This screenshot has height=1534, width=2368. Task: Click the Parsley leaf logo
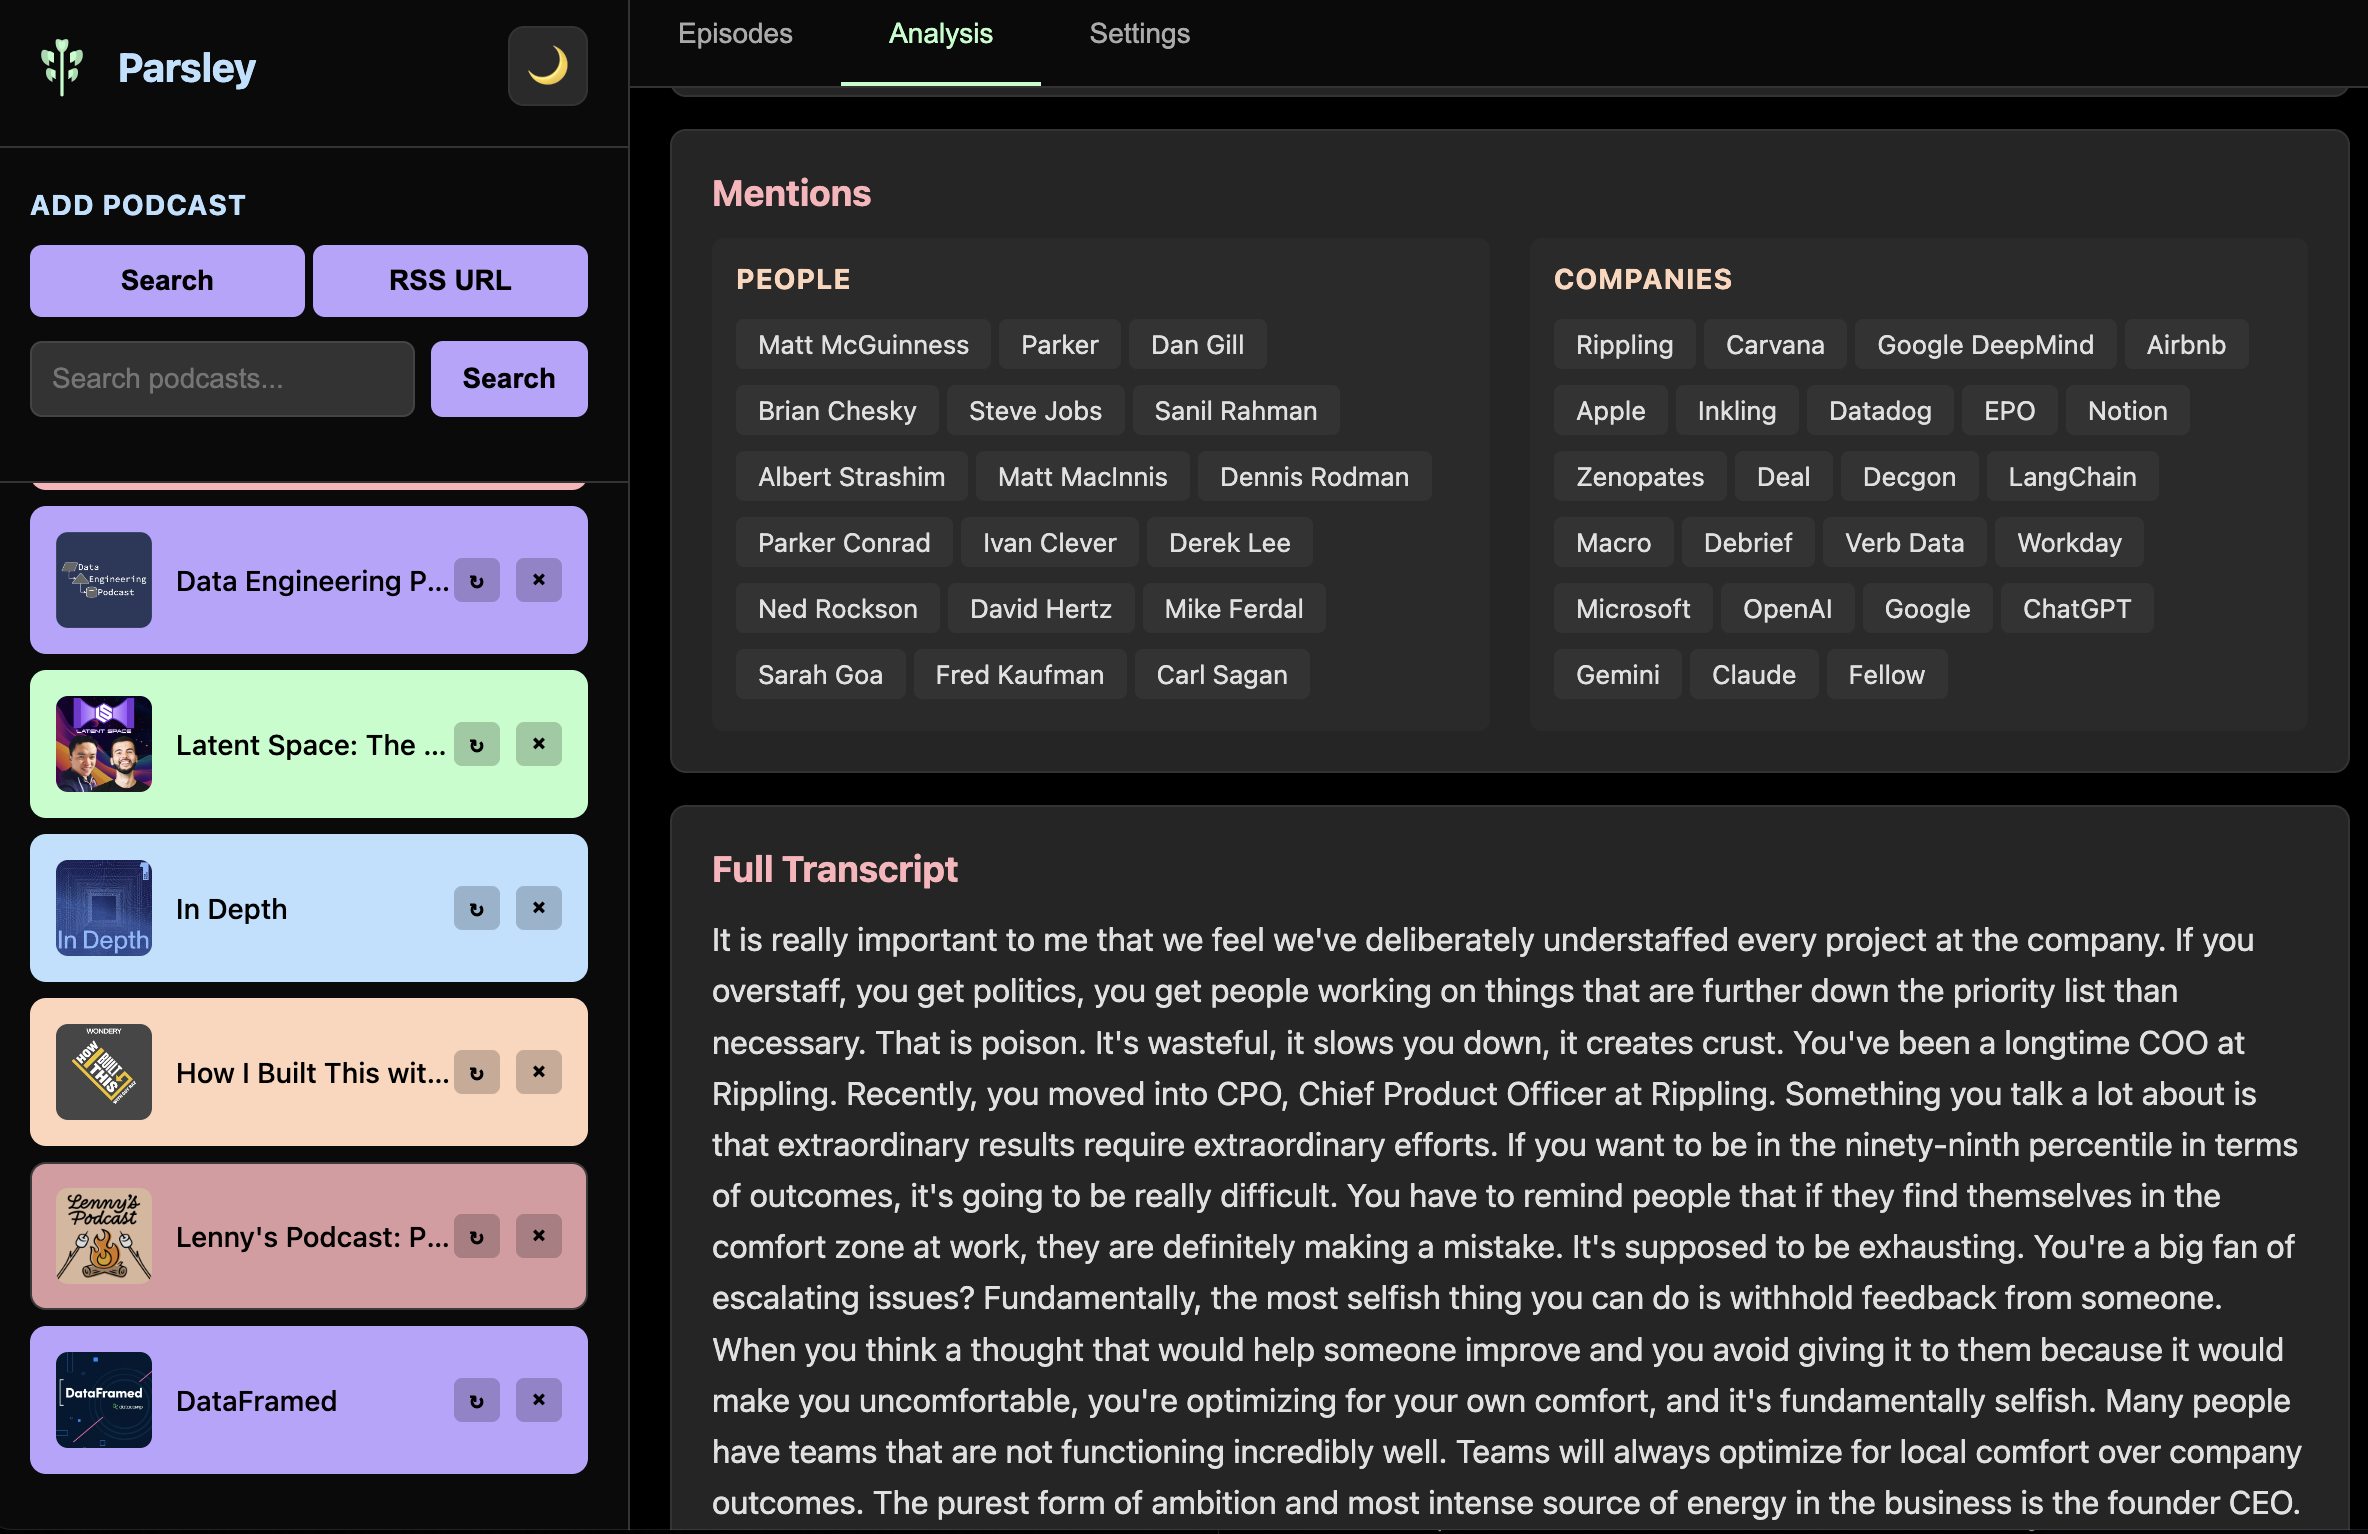click(62, 66)
